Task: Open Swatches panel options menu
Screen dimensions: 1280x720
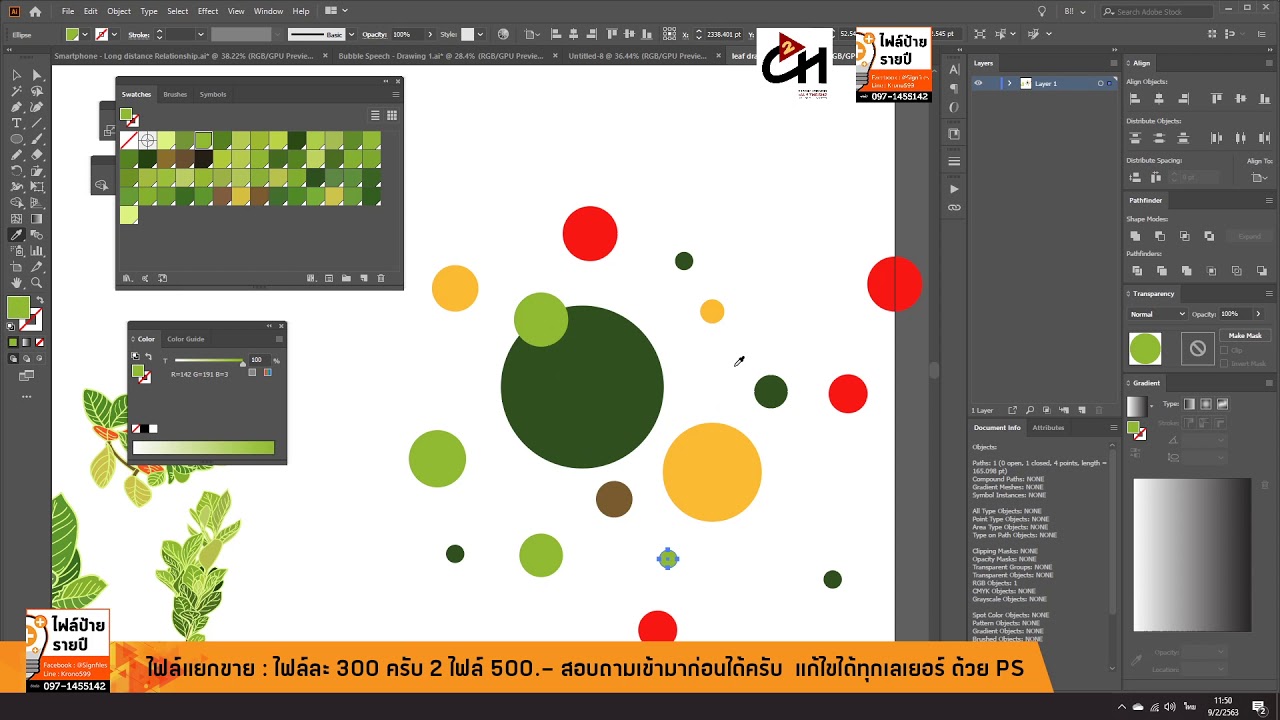Action: (396, 94)
